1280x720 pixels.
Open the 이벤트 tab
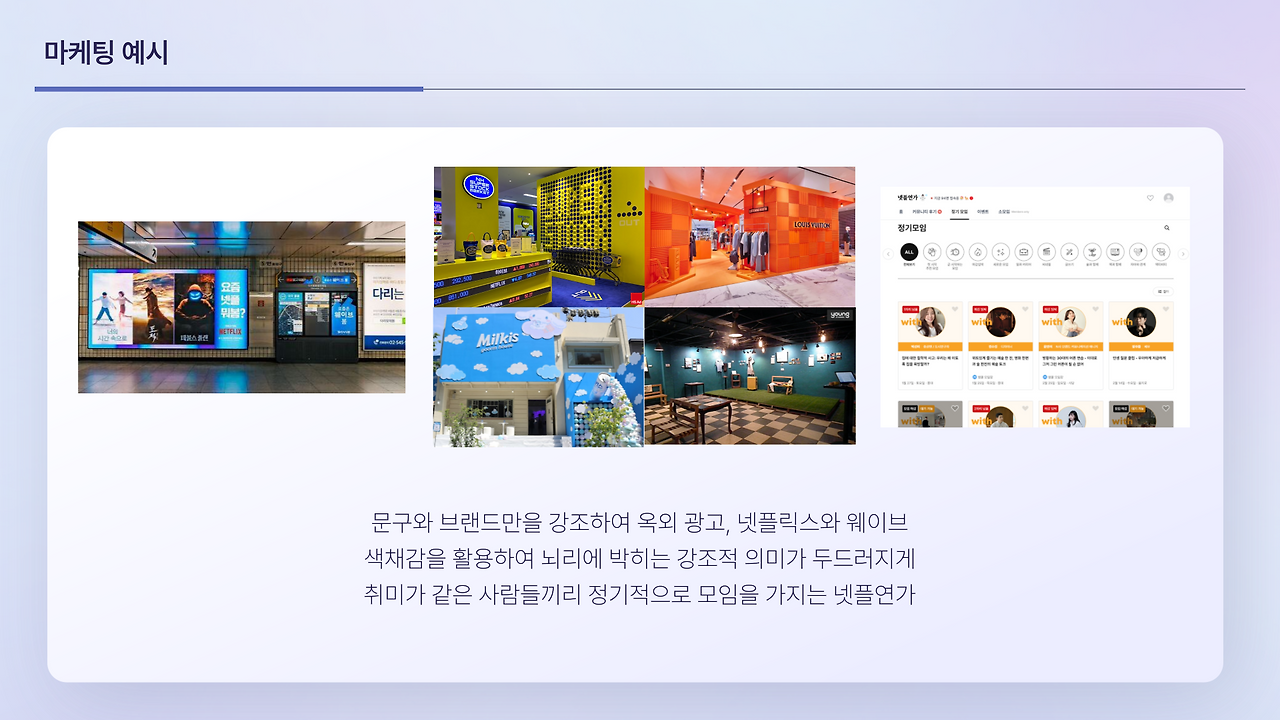click(984, 212)
